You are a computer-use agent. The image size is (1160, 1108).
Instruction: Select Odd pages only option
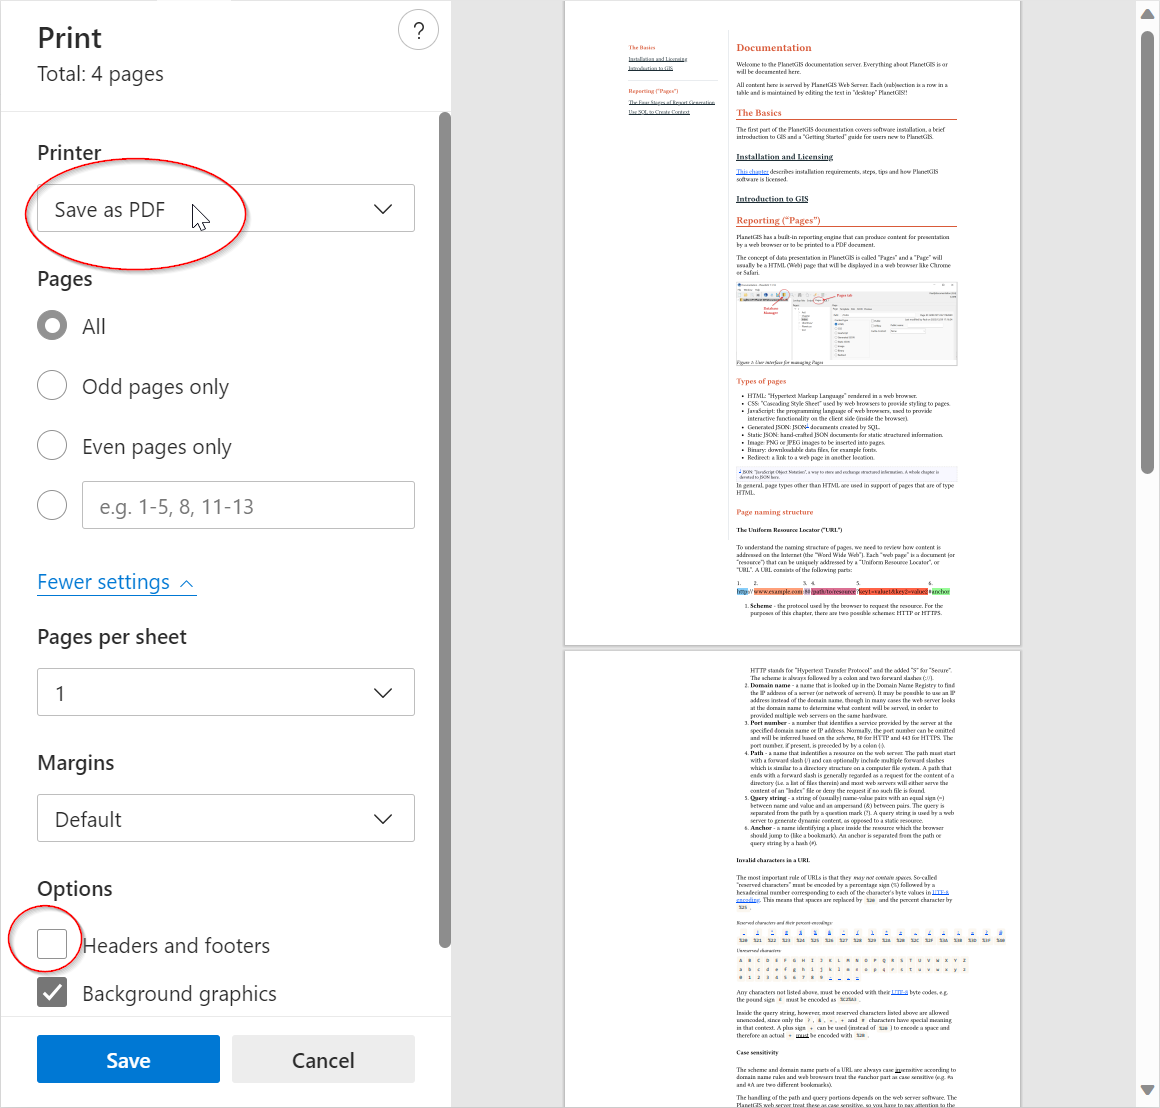point(52,386)
